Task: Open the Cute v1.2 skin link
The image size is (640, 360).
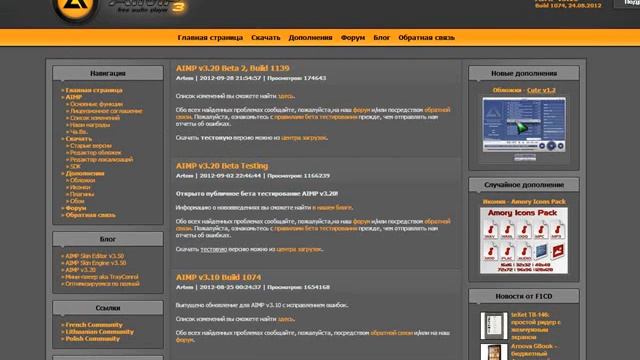Action: [541, 90]
